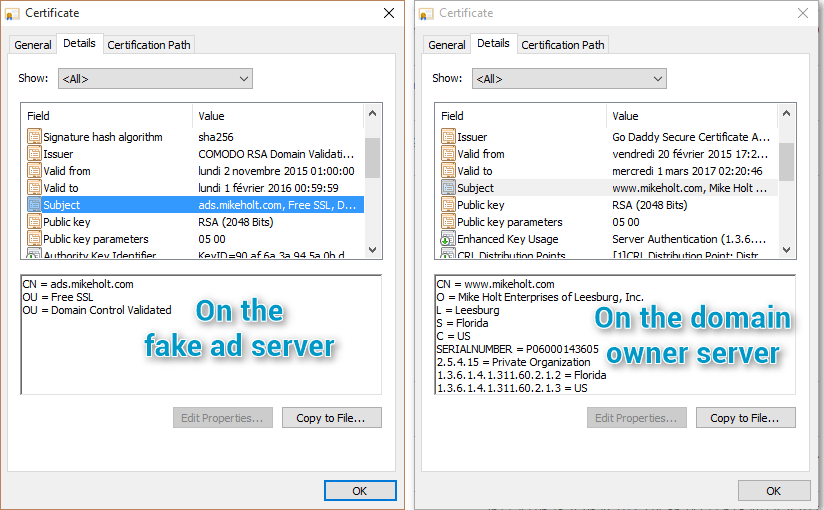This screenshot has height=510, width=824.
Task: Select 'RSA (2048 Bits)' value in left certificate
Action: pyautogui.click(x=236, y=222)
